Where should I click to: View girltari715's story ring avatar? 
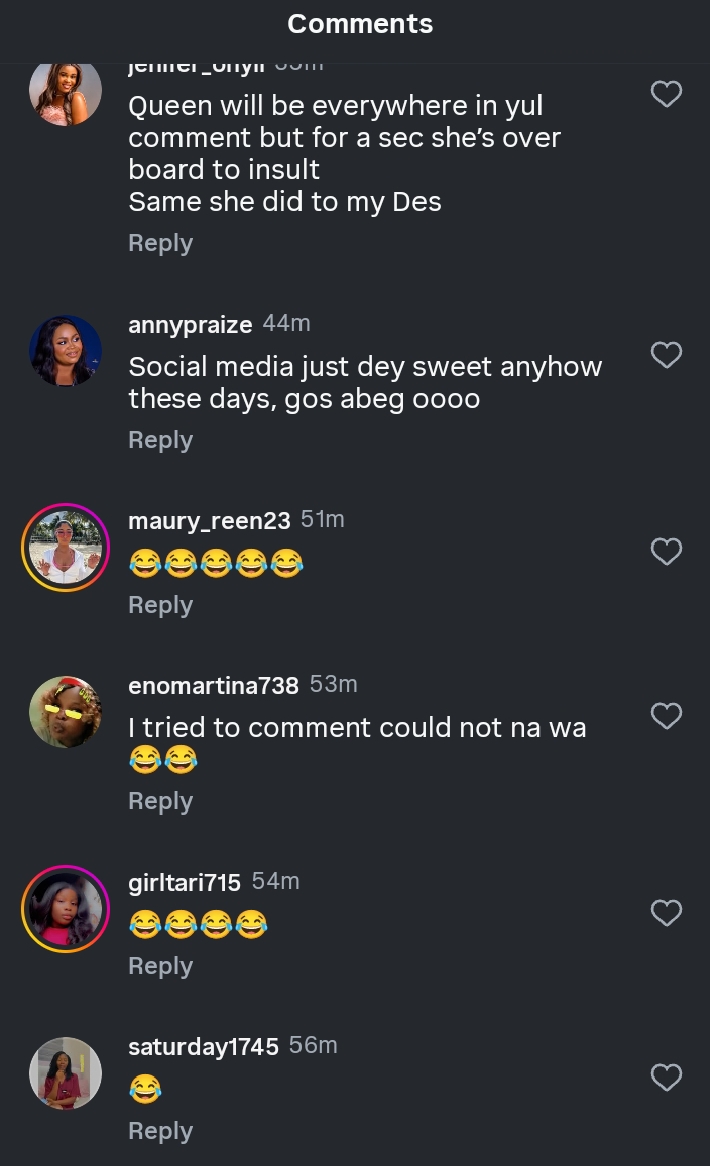[66, 909]
